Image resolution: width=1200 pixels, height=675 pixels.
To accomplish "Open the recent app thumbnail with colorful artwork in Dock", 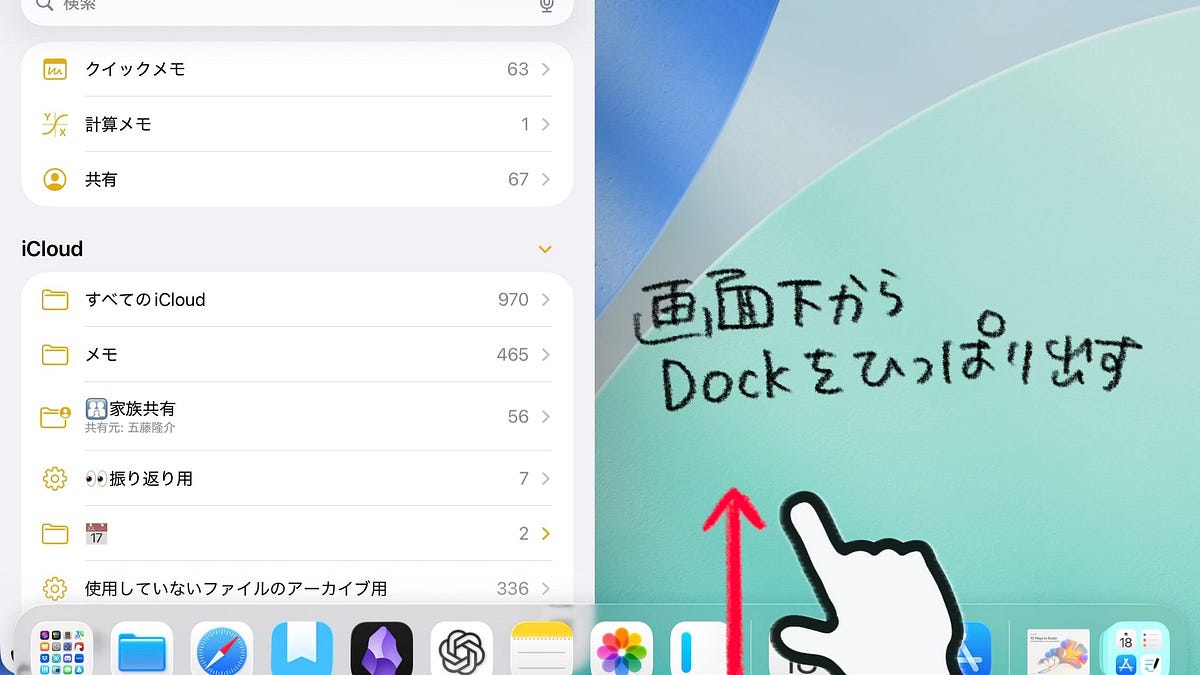I will click(1059, 651).
